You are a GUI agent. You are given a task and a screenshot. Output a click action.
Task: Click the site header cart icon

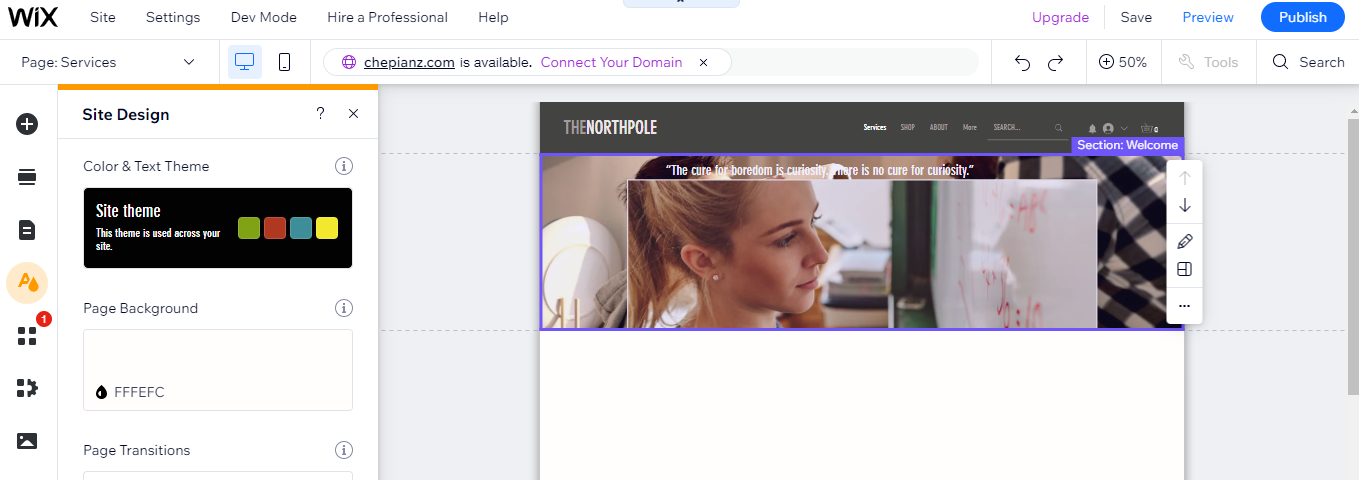tap(1148, 128)
